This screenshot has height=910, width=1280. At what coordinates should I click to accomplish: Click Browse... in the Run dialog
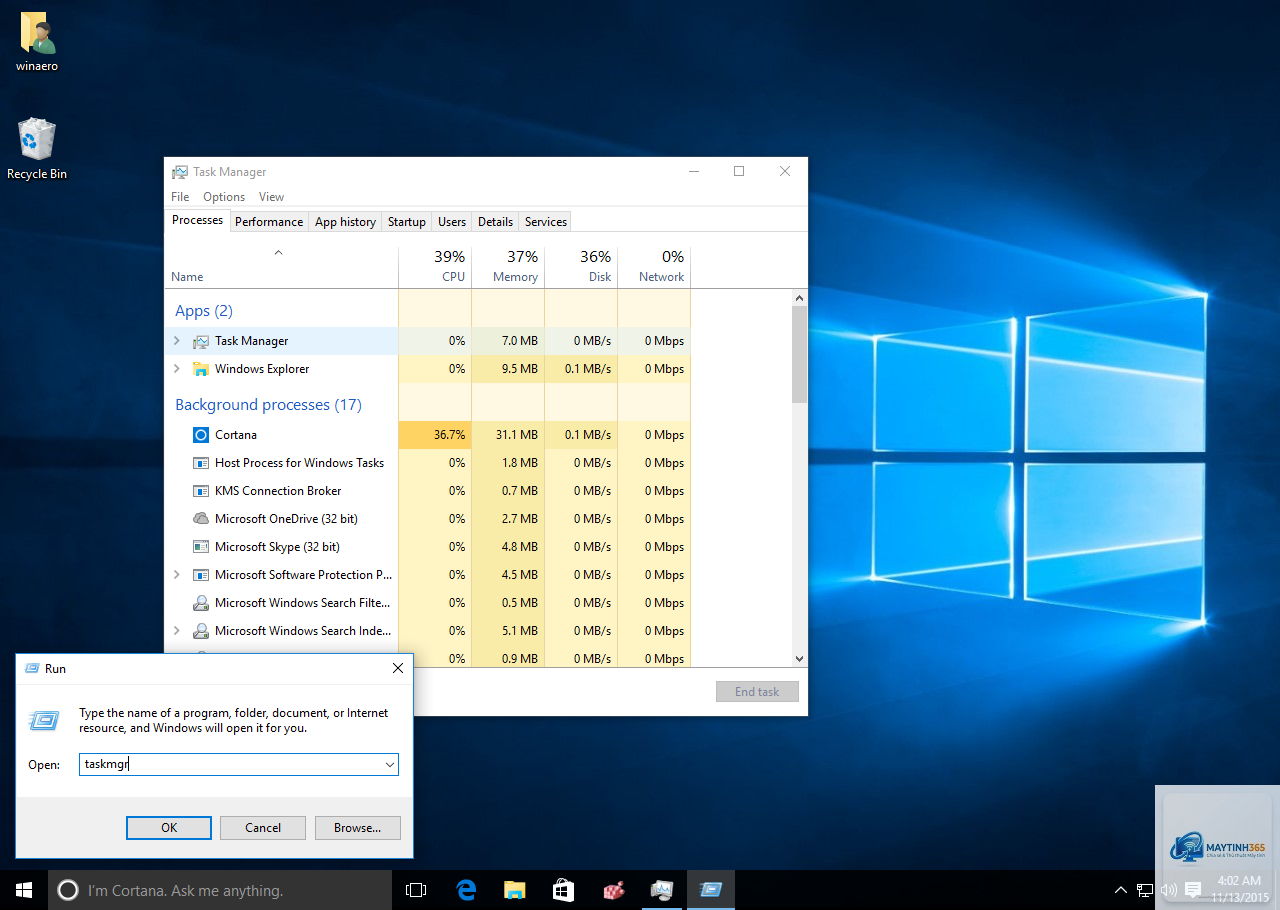pos(358,828)
